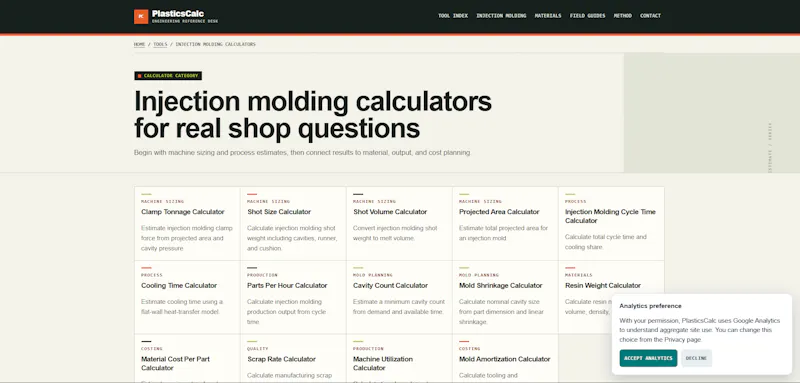Viewport: 800px width, 383px height.
Task: Open the Shot Size Calculator
Action: 279,212
